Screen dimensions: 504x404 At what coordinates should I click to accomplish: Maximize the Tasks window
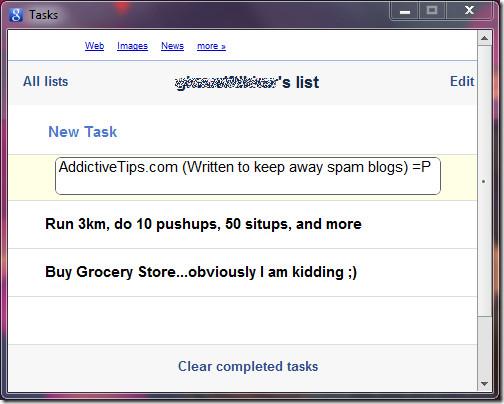432,11
